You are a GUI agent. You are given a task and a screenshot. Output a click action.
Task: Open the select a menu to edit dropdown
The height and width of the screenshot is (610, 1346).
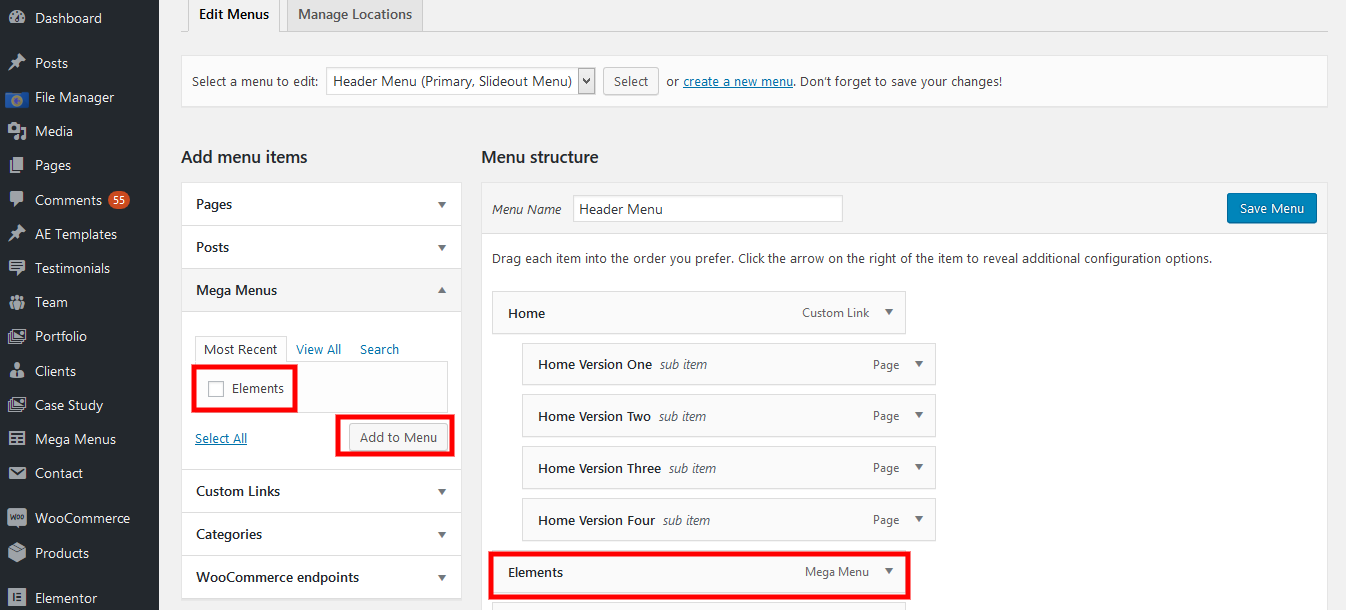pyautogui.click(x=461, y=82)
